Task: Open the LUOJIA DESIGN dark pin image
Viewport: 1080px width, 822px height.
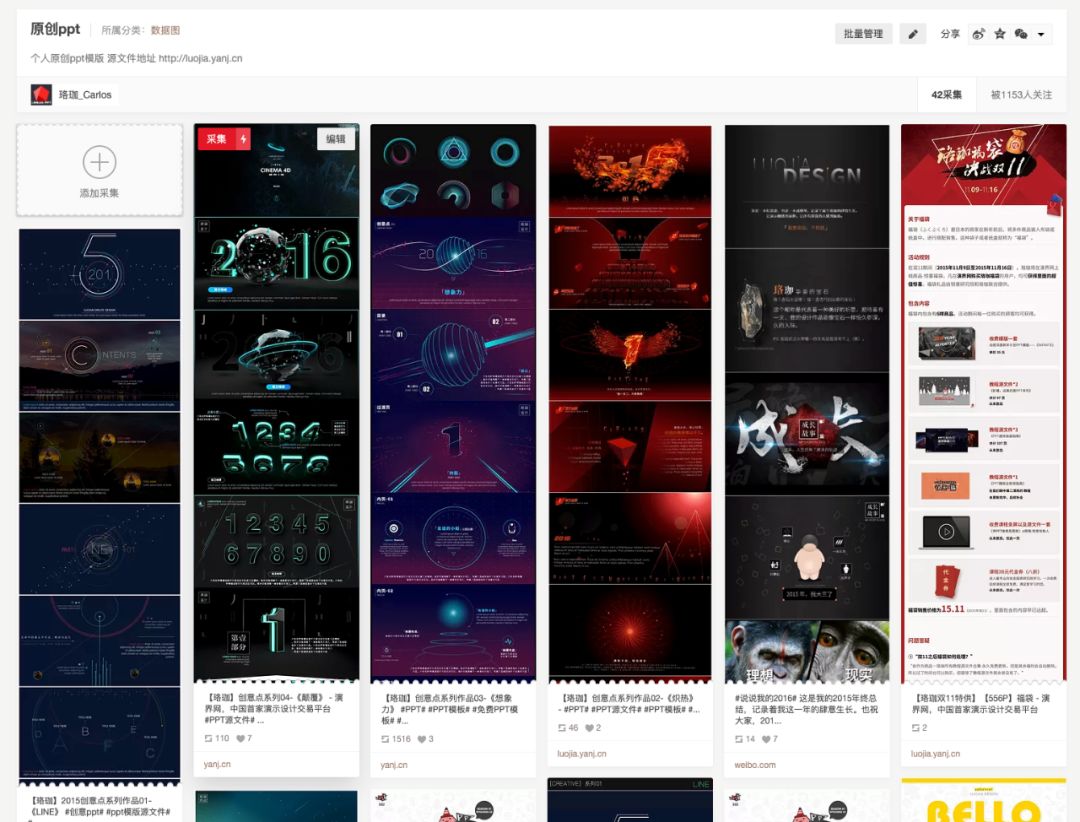Action: [x=807, y=403]
